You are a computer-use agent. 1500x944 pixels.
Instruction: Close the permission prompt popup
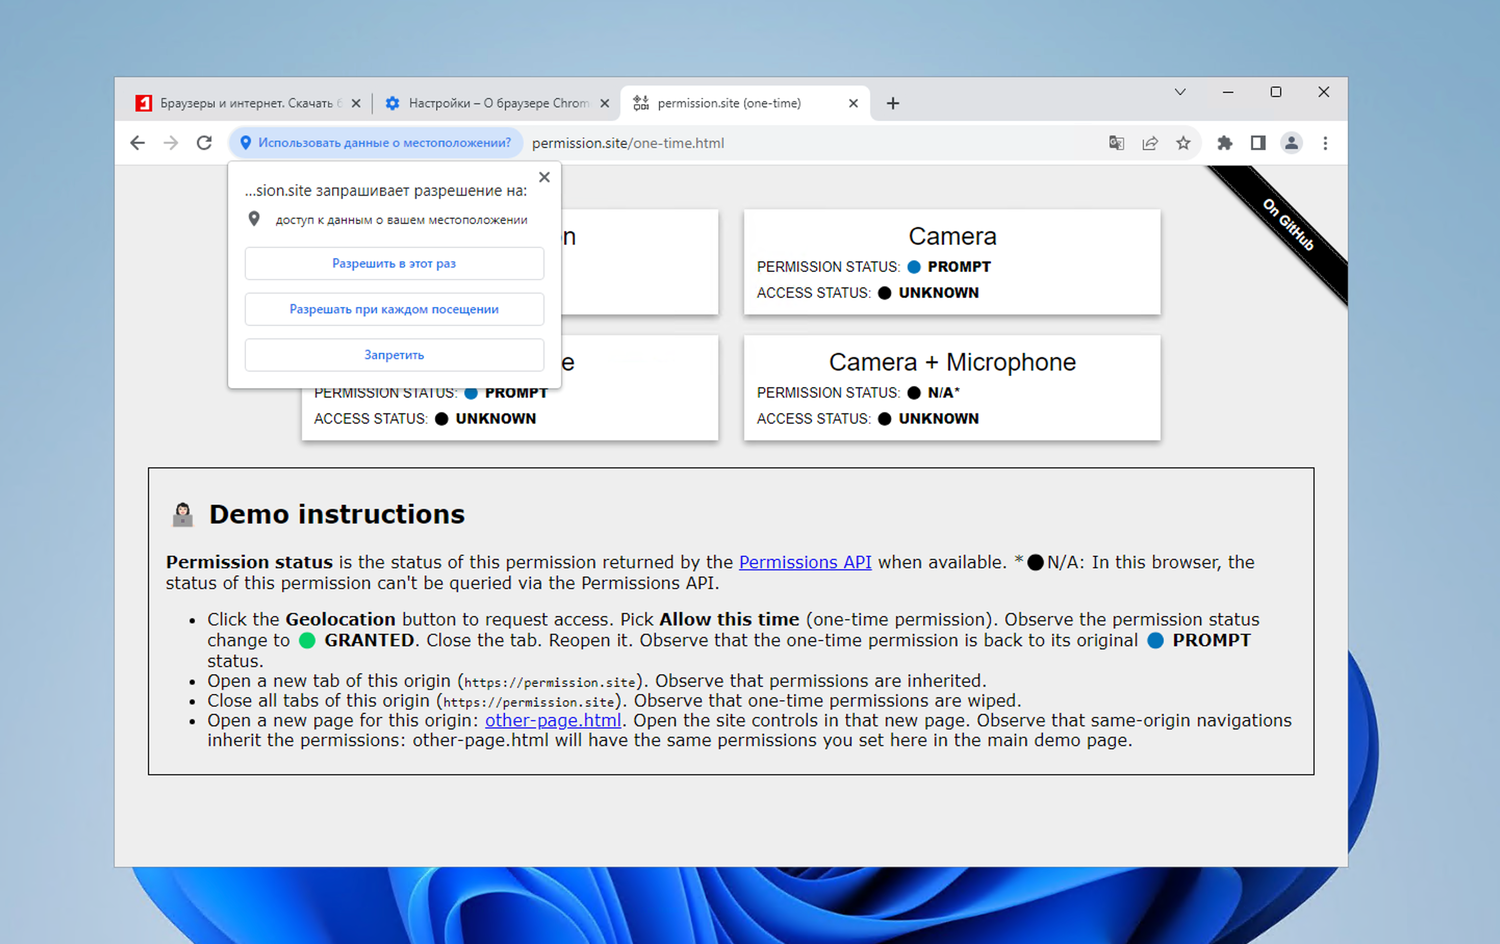pos(544,177)
